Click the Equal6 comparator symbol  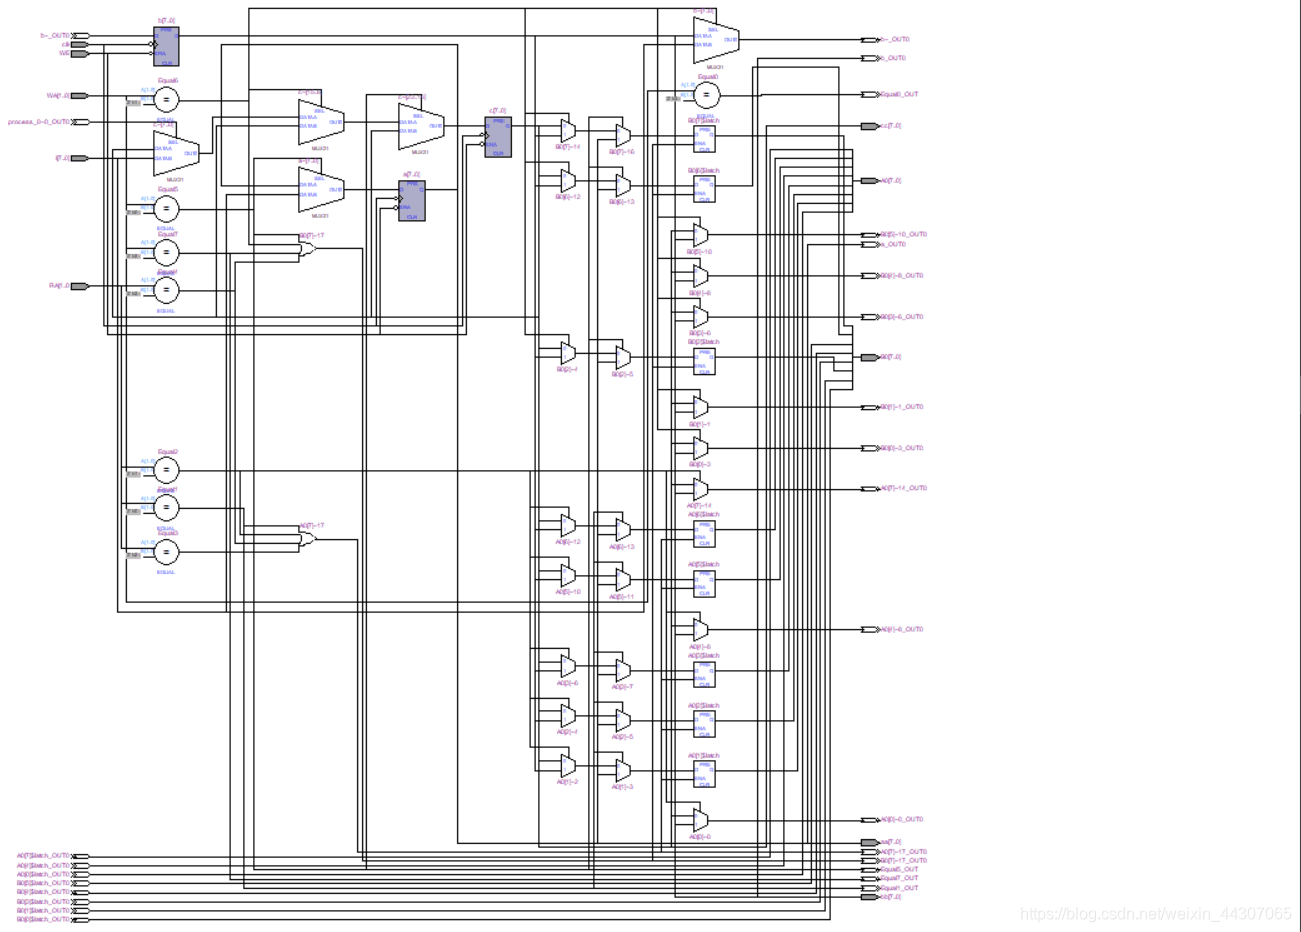click(166, 99)
